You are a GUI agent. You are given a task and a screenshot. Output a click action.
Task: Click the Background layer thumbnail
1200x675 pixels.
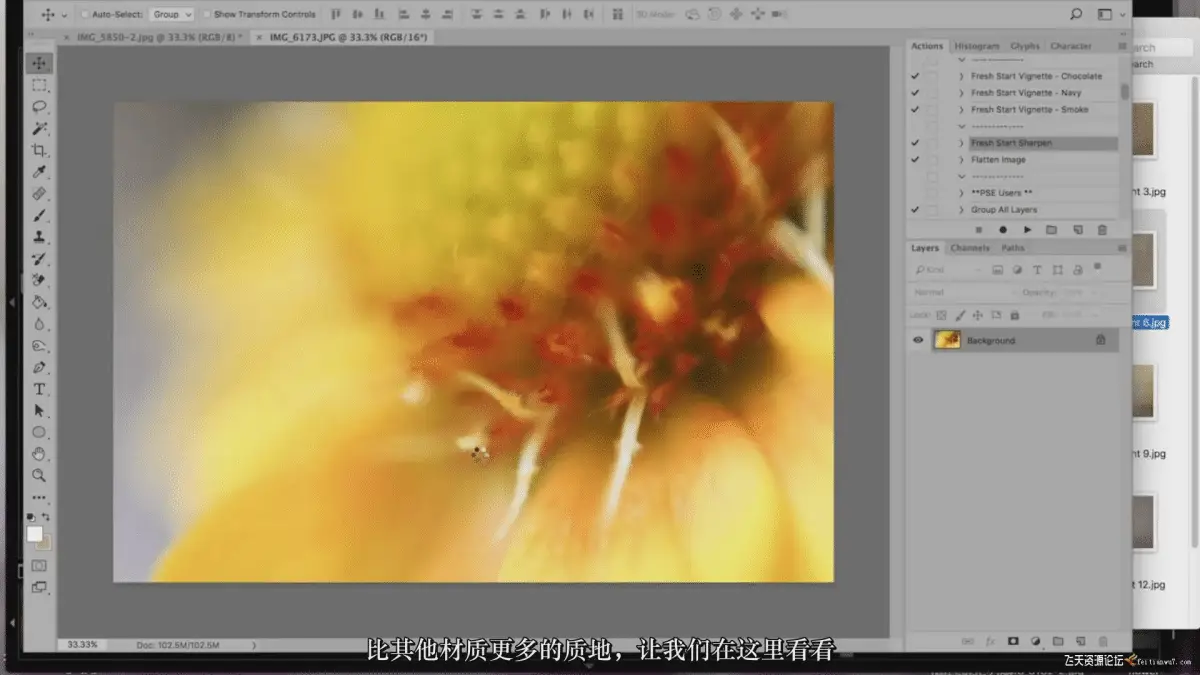point(946,340)
